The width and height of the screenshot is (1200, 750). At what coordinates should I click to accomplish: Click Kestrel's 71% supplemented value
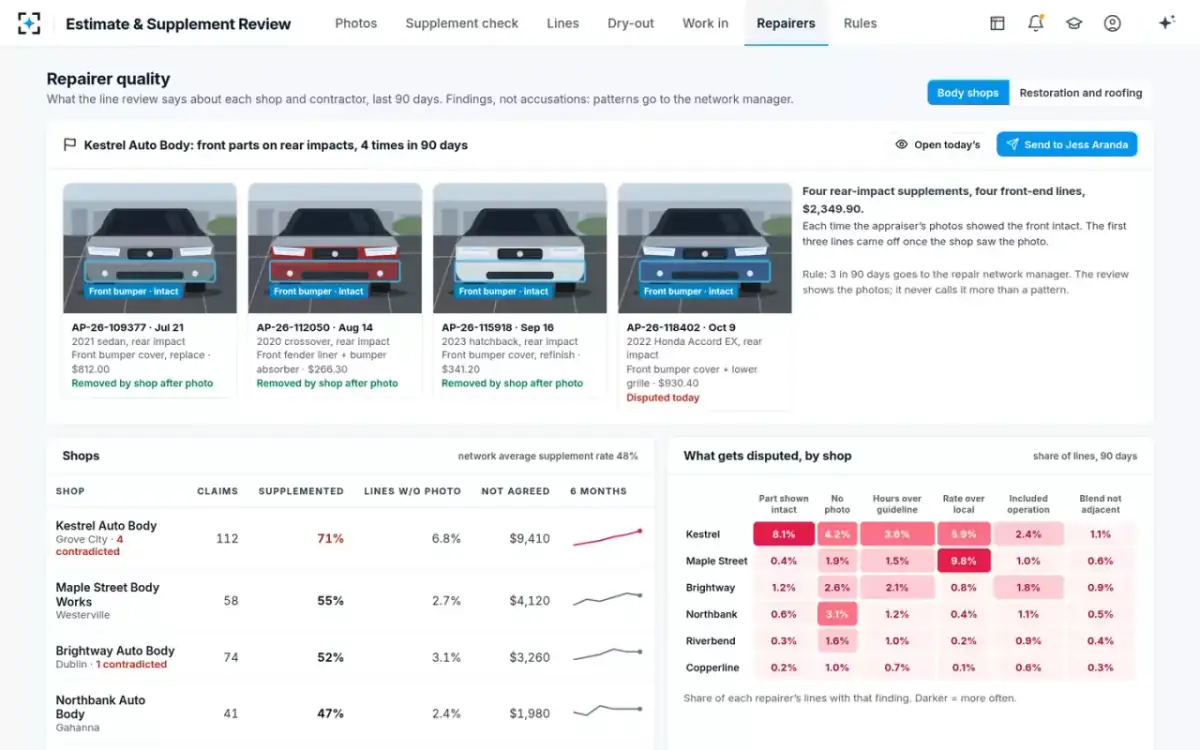(331, 538)
